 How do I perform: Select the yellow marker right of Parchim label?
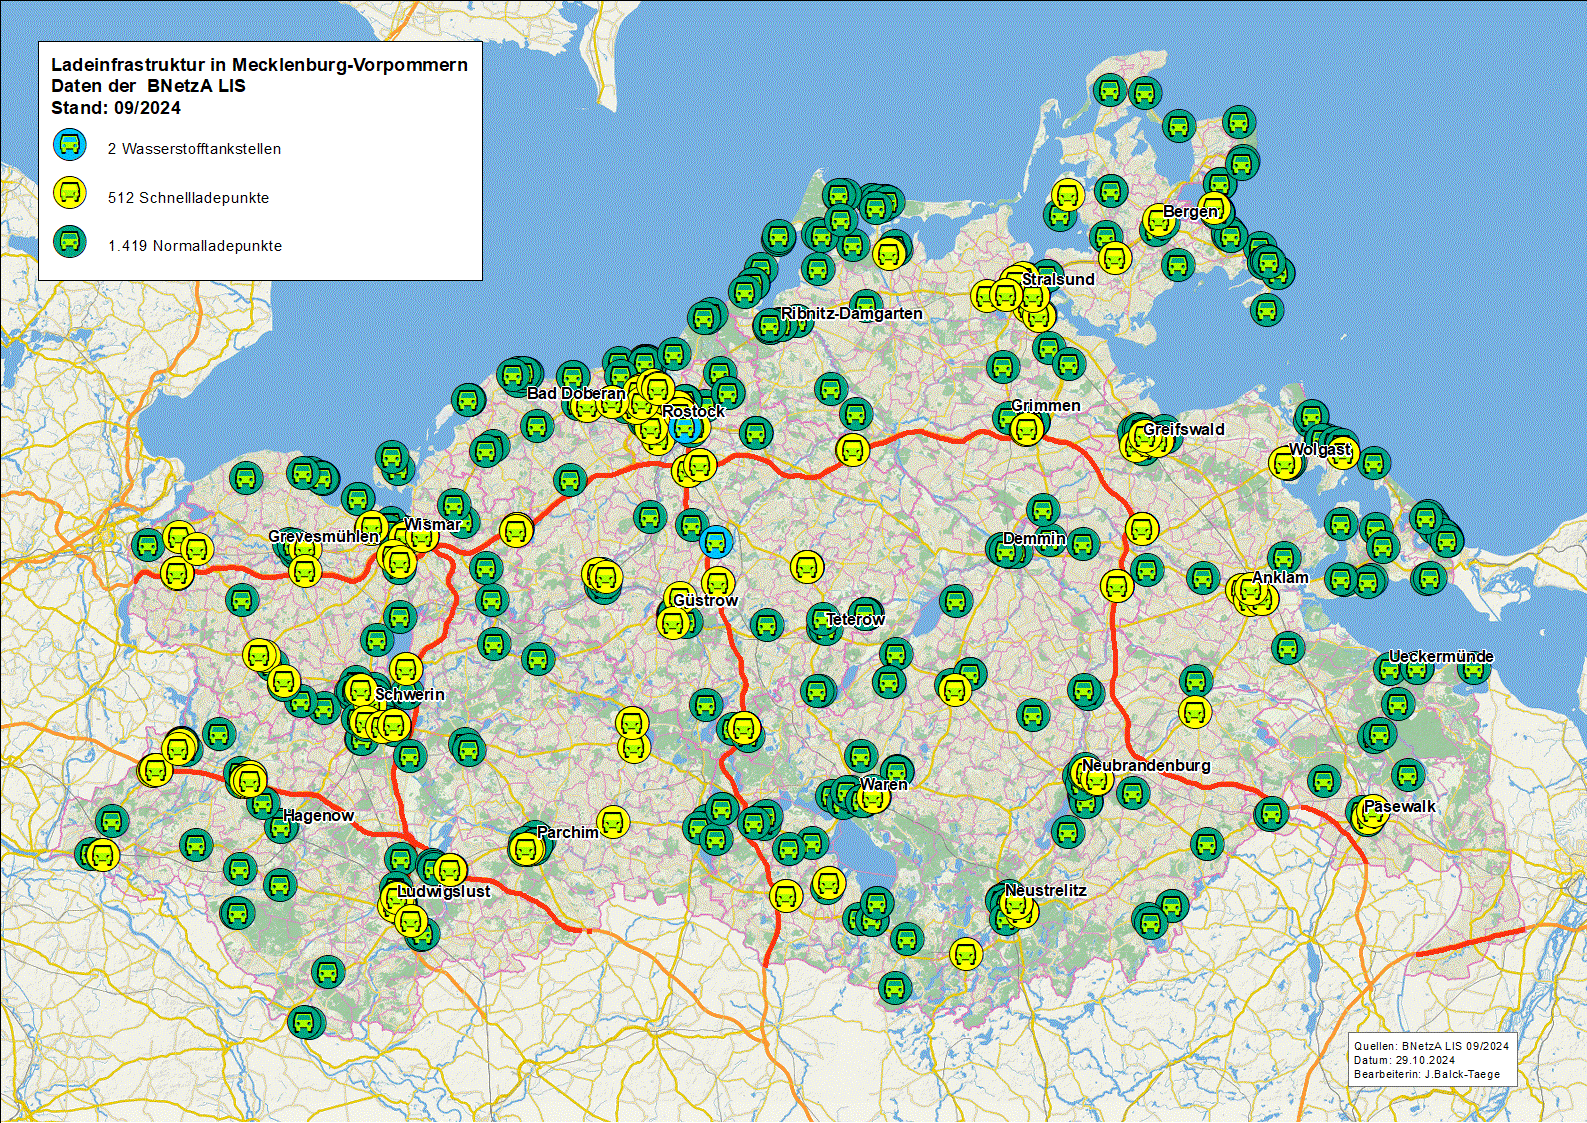(613, 822)
